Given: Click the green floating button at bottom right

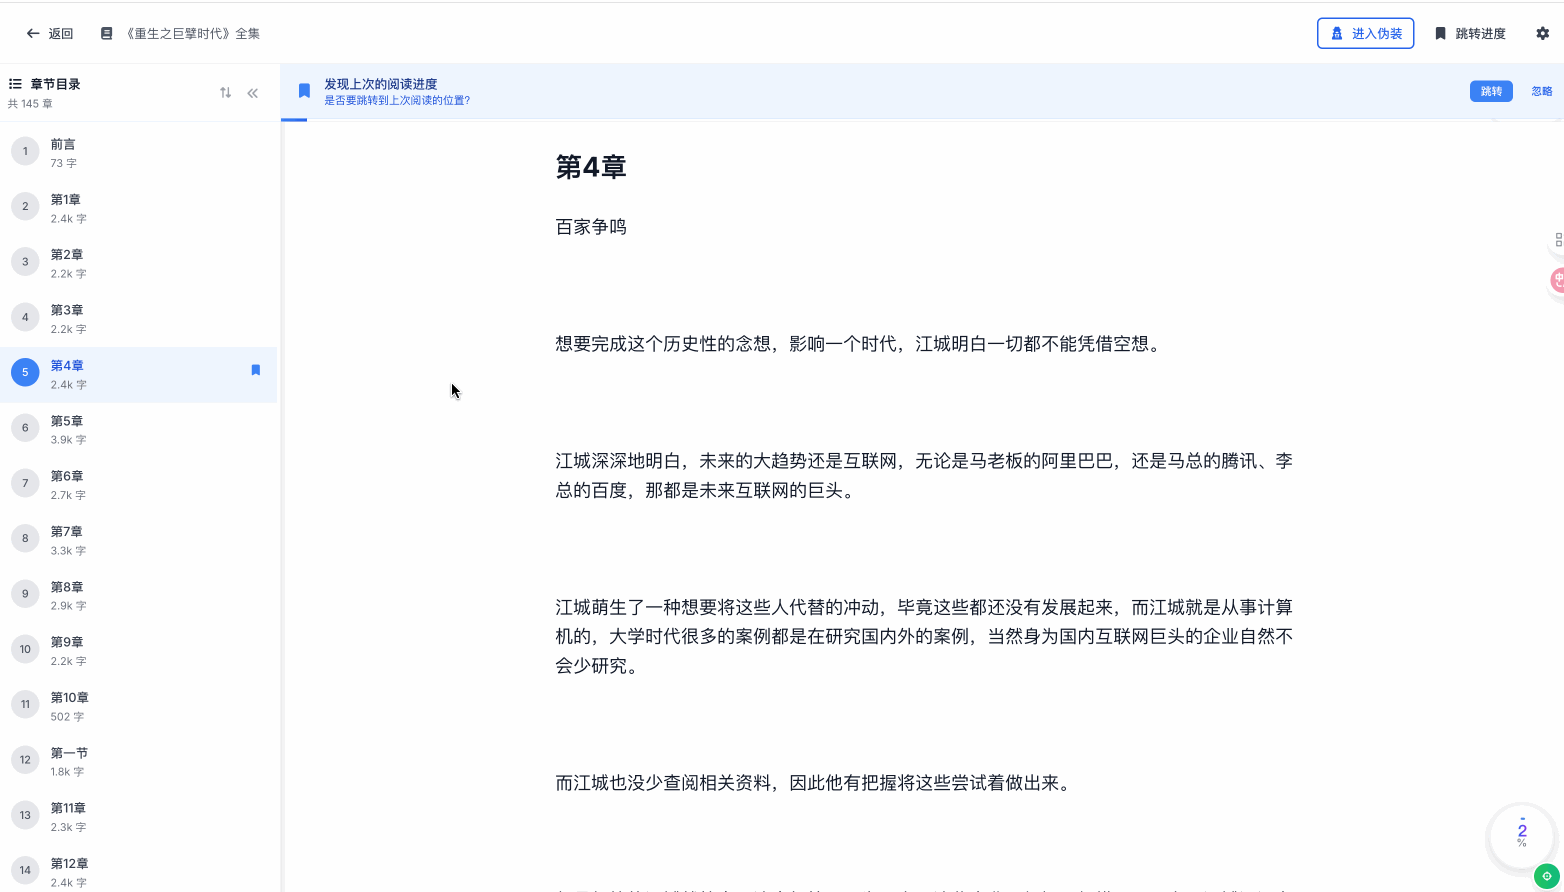Looking at the screenshot, I should click(x=1545, y=874).
